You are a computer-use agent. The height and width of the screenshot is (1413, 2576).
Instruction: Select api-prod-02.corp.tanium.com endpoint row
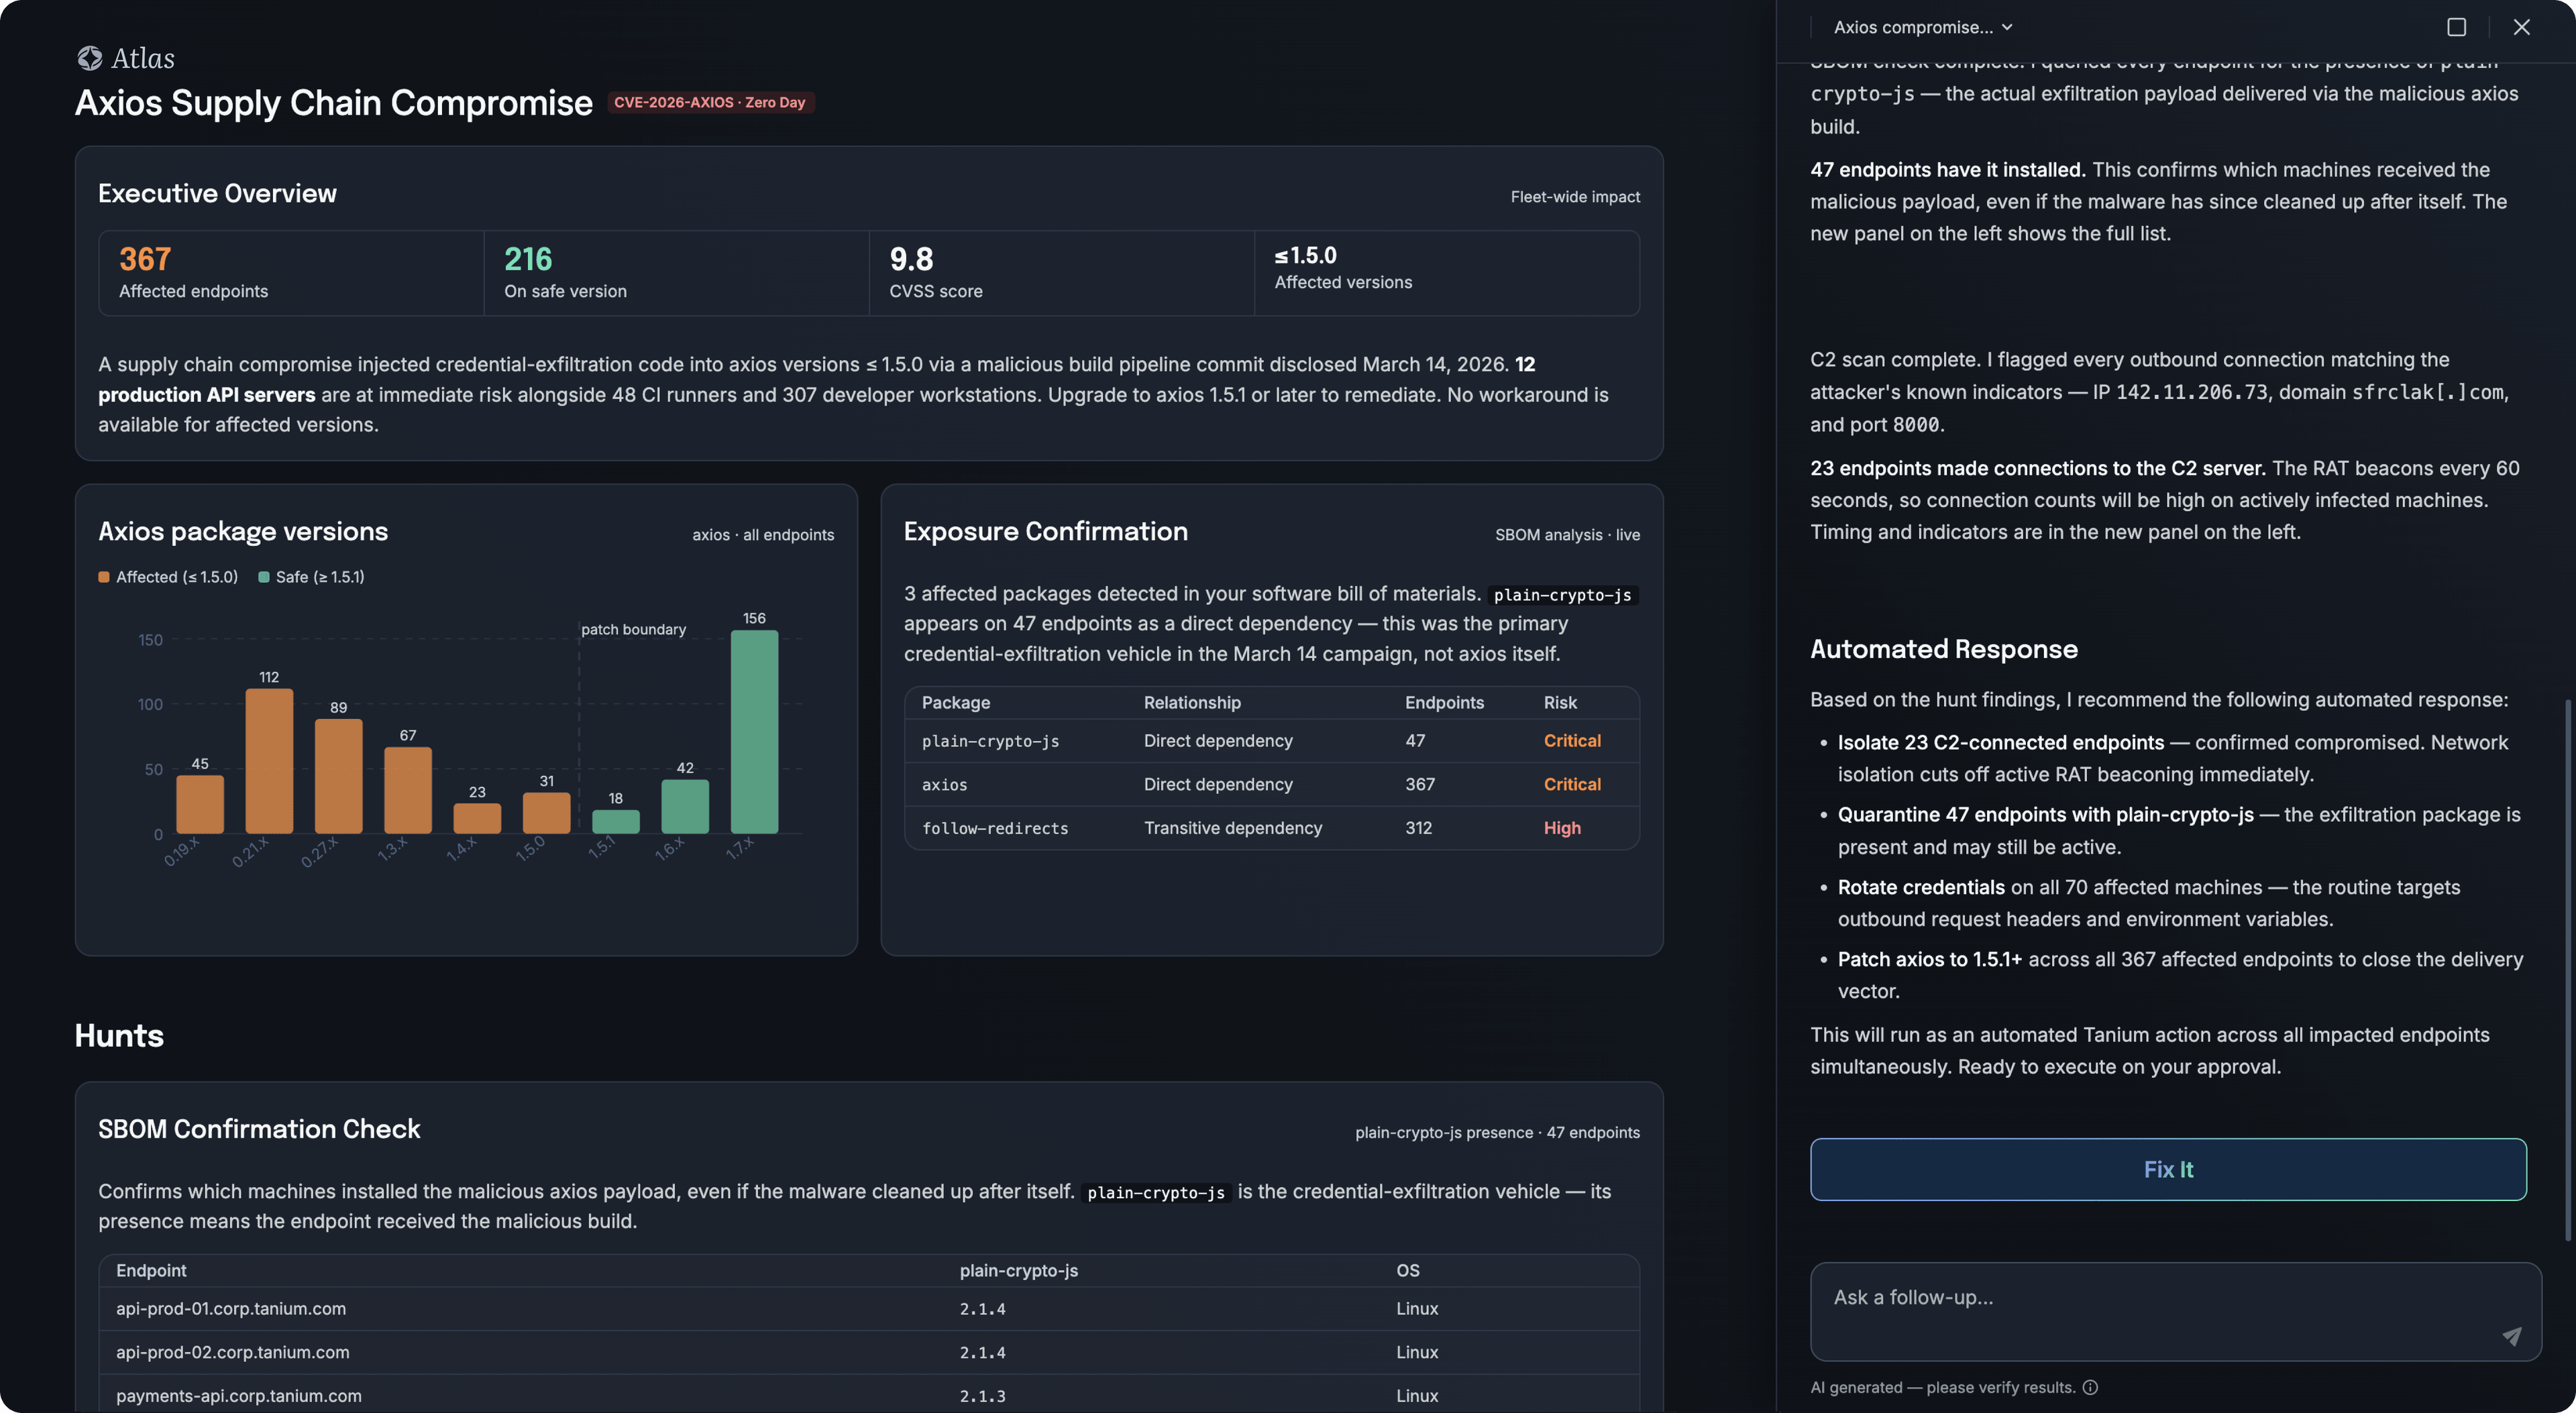tap(869, 1352)
